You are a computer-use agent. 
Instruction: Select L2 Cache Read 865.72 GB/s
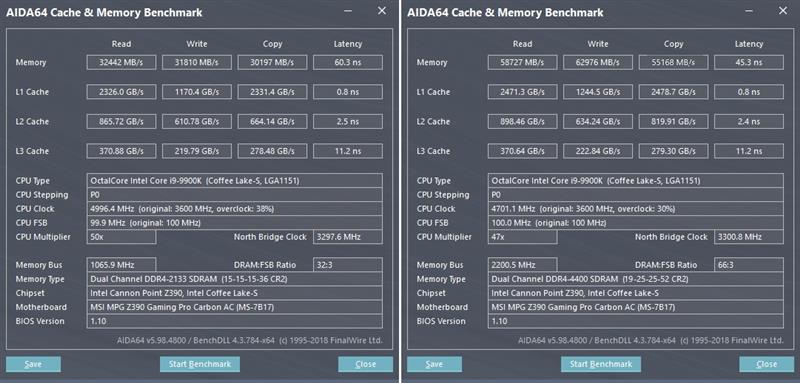[121, 121]
